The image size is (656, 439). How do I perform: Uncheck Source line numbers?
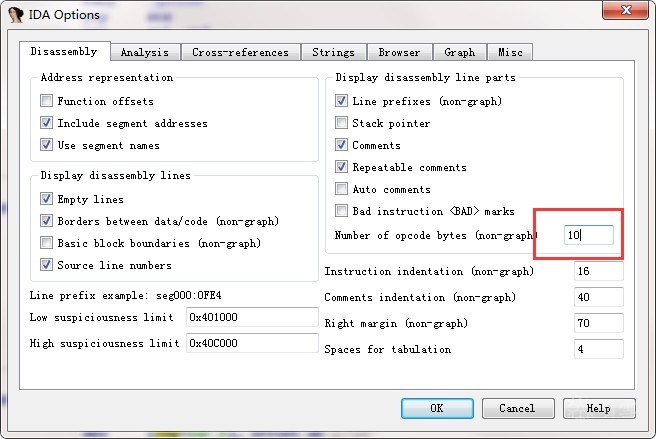click(x=46, y=265)
